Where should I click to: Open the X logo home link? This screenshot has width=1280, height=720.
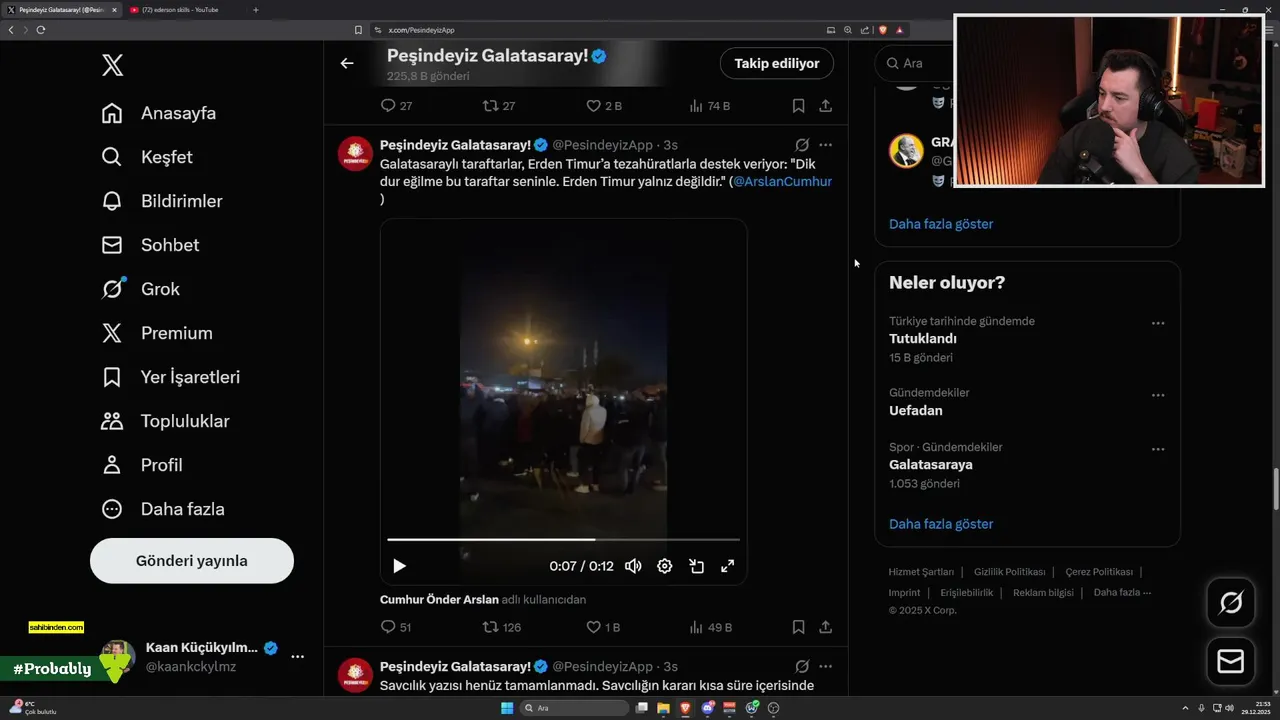[x=112, y=66]
